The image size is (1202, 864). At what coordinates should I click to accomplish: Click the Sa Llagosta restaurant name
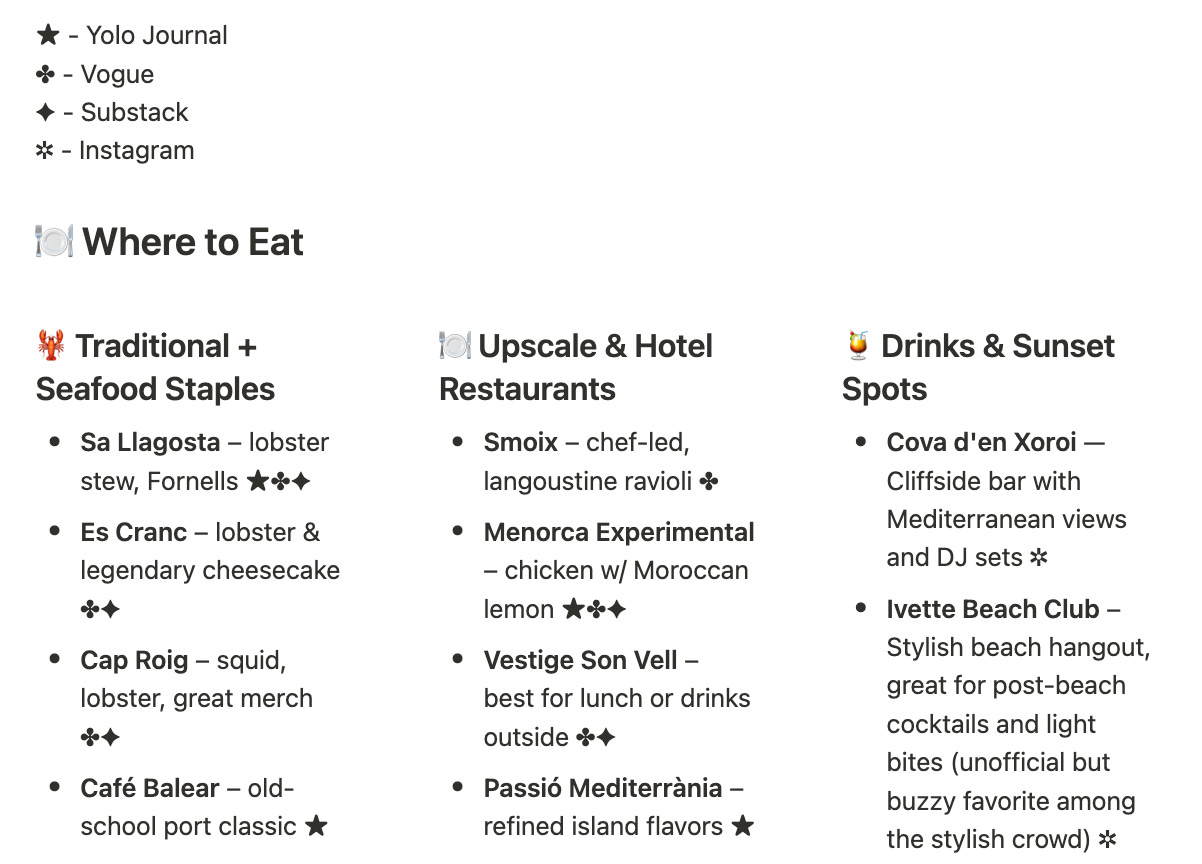tap(150, 442)
